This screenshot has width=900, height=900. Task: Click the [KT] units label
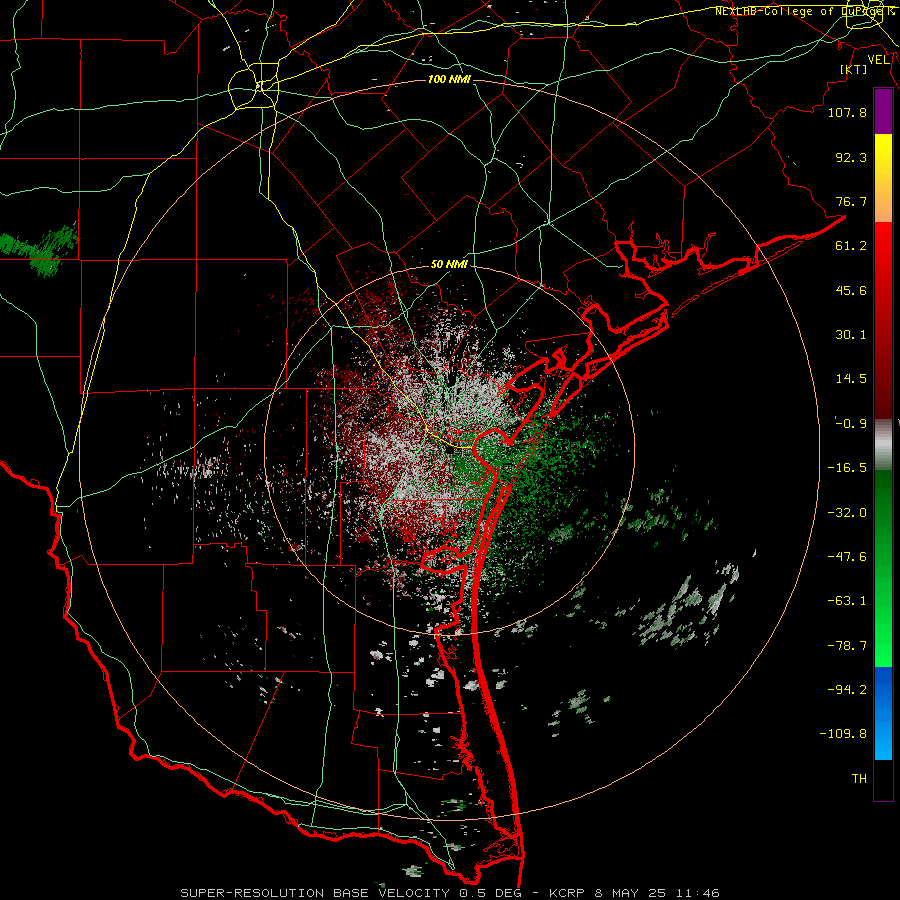(854, 69)
